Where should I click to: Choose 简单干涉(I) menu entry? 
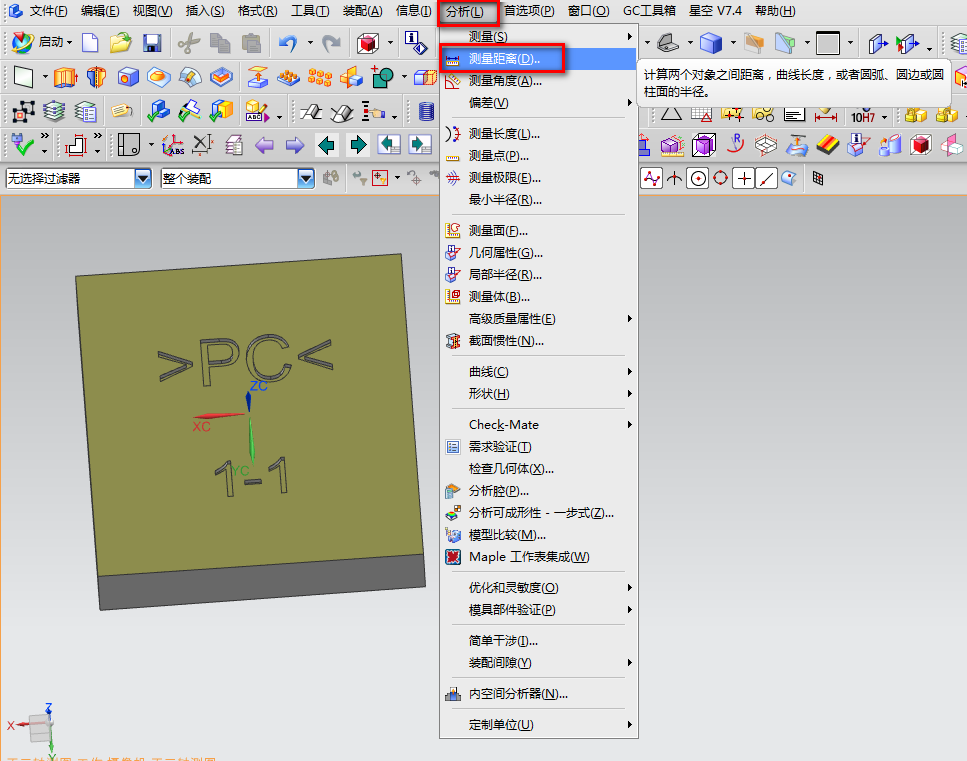(x=503, y=640)
